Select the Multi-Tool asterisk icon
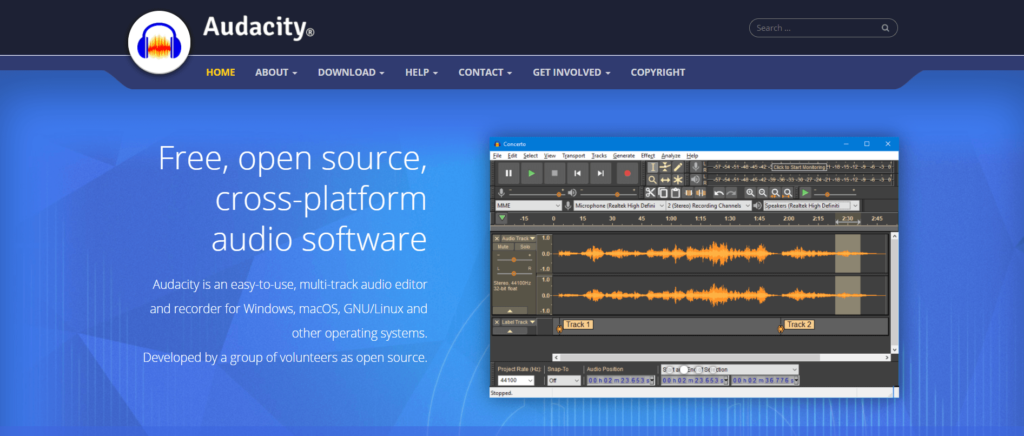Screen dimensions: 1024x436 pos(678,179)
